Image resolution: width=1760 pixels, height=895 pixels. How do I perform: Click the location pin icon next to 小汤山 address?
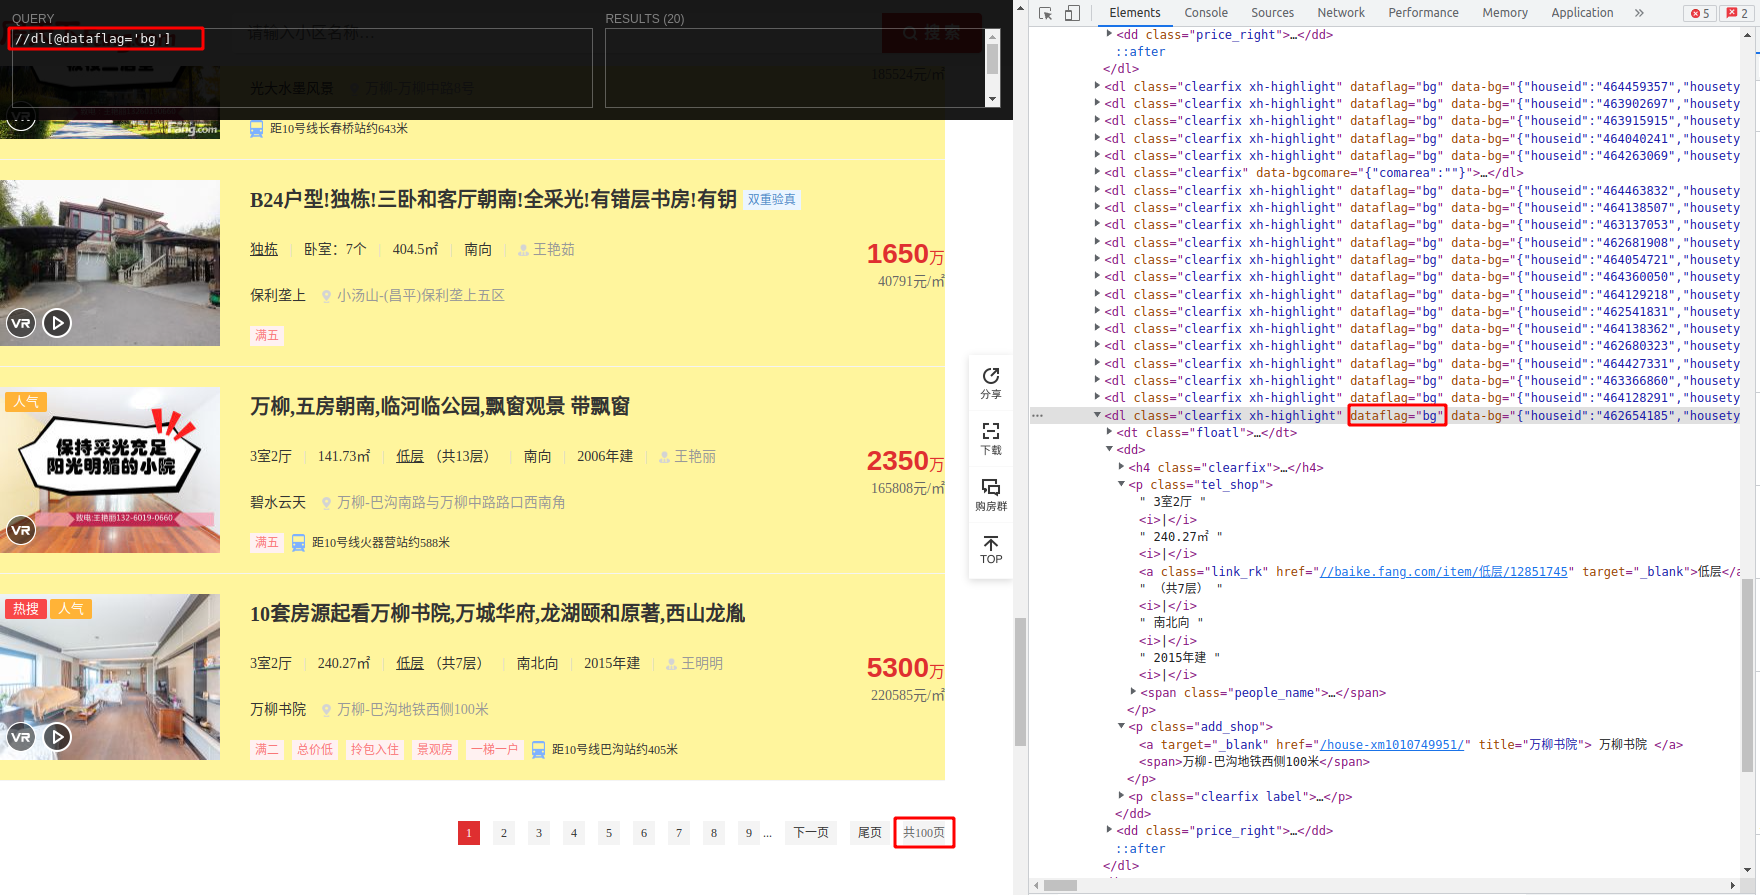click(326, 296)
